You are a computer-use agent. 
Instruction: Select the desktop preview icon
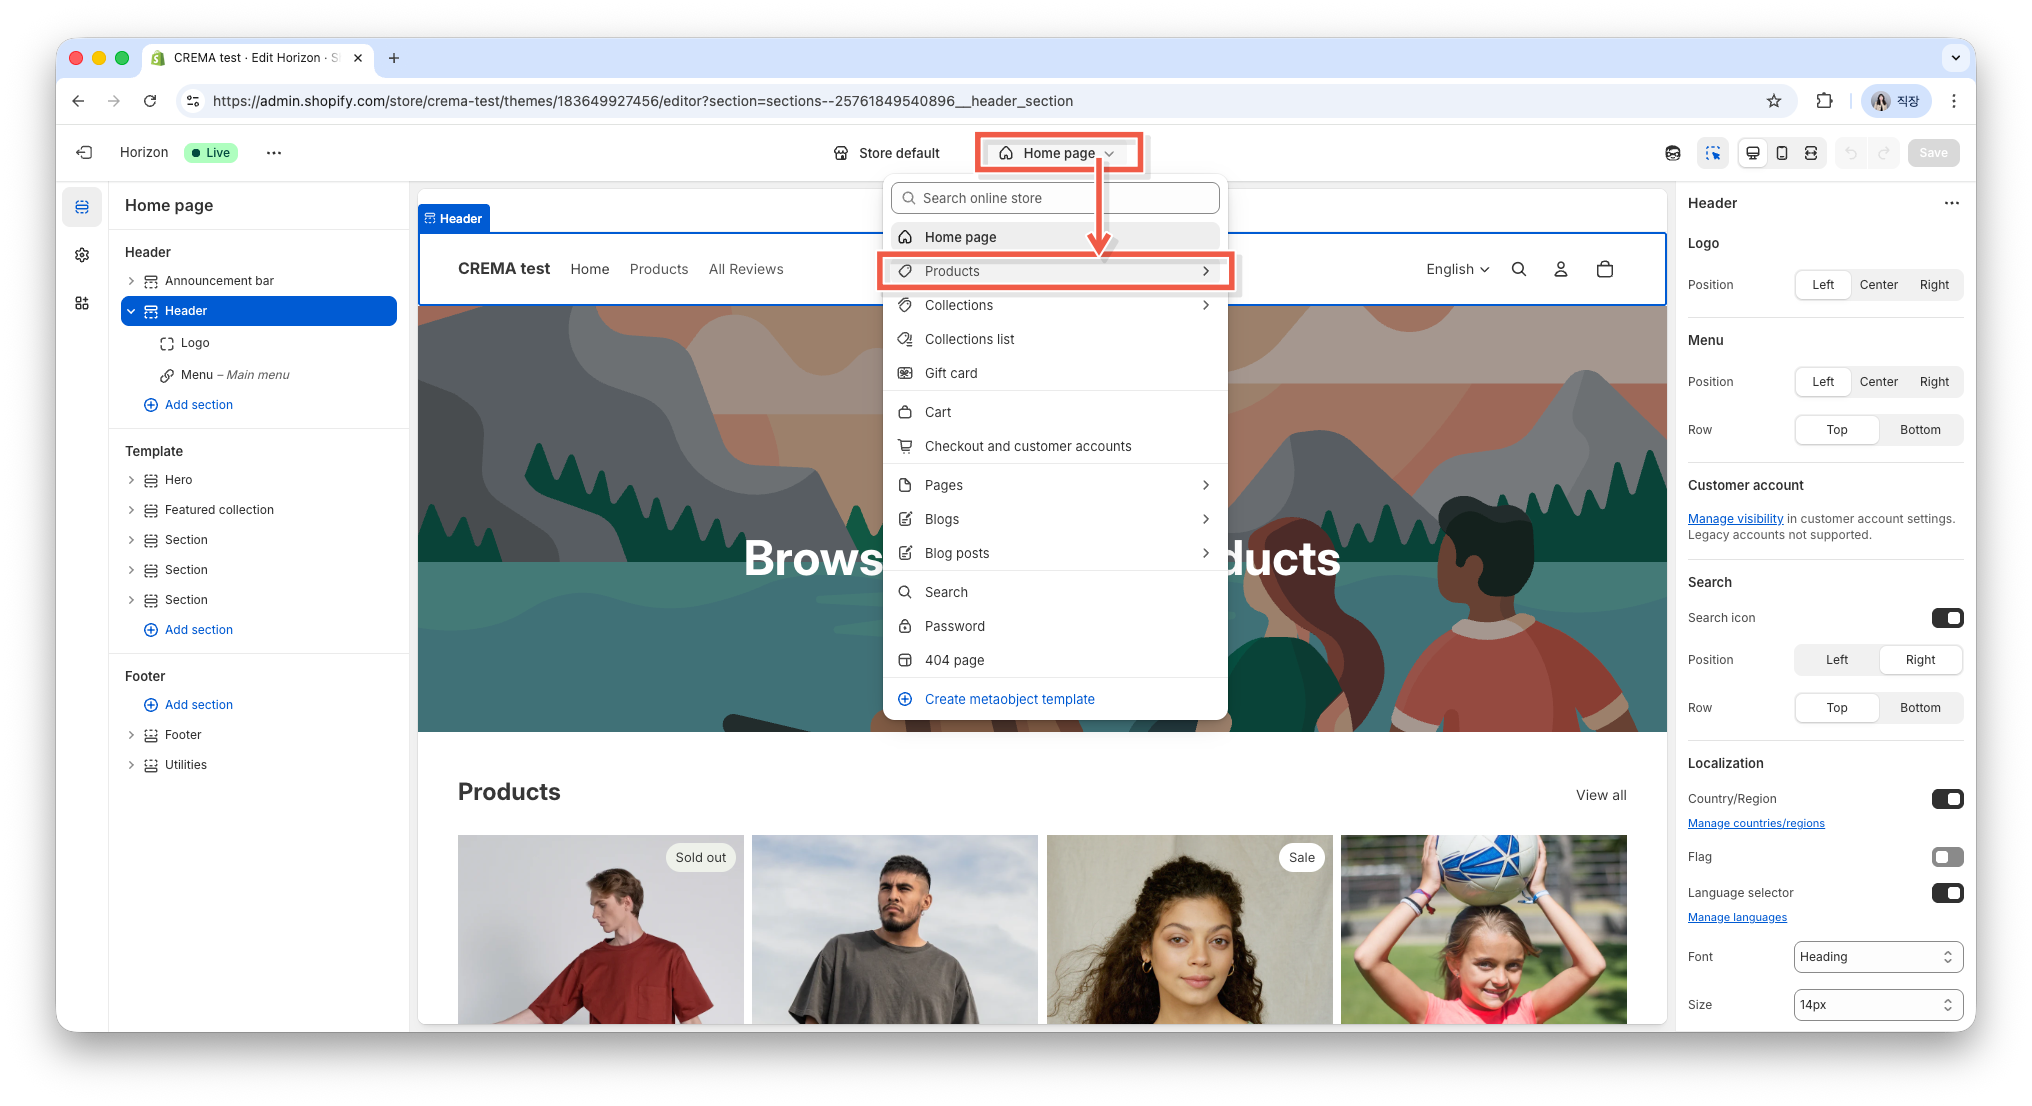point(1752,153)
